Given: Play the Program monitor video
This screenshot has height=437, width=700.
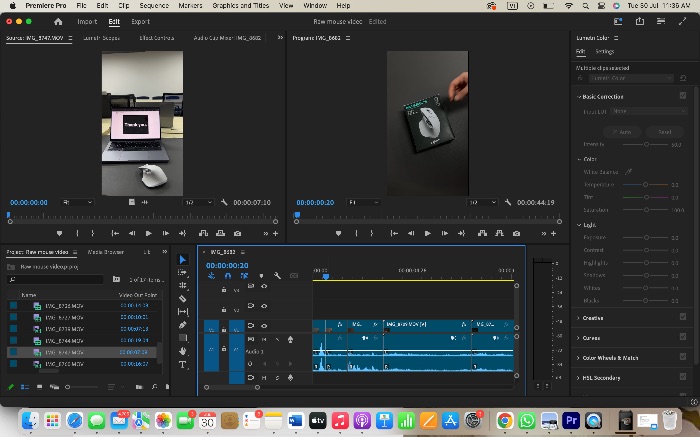Looking at the screenshot, I should (x=428, y=233).
